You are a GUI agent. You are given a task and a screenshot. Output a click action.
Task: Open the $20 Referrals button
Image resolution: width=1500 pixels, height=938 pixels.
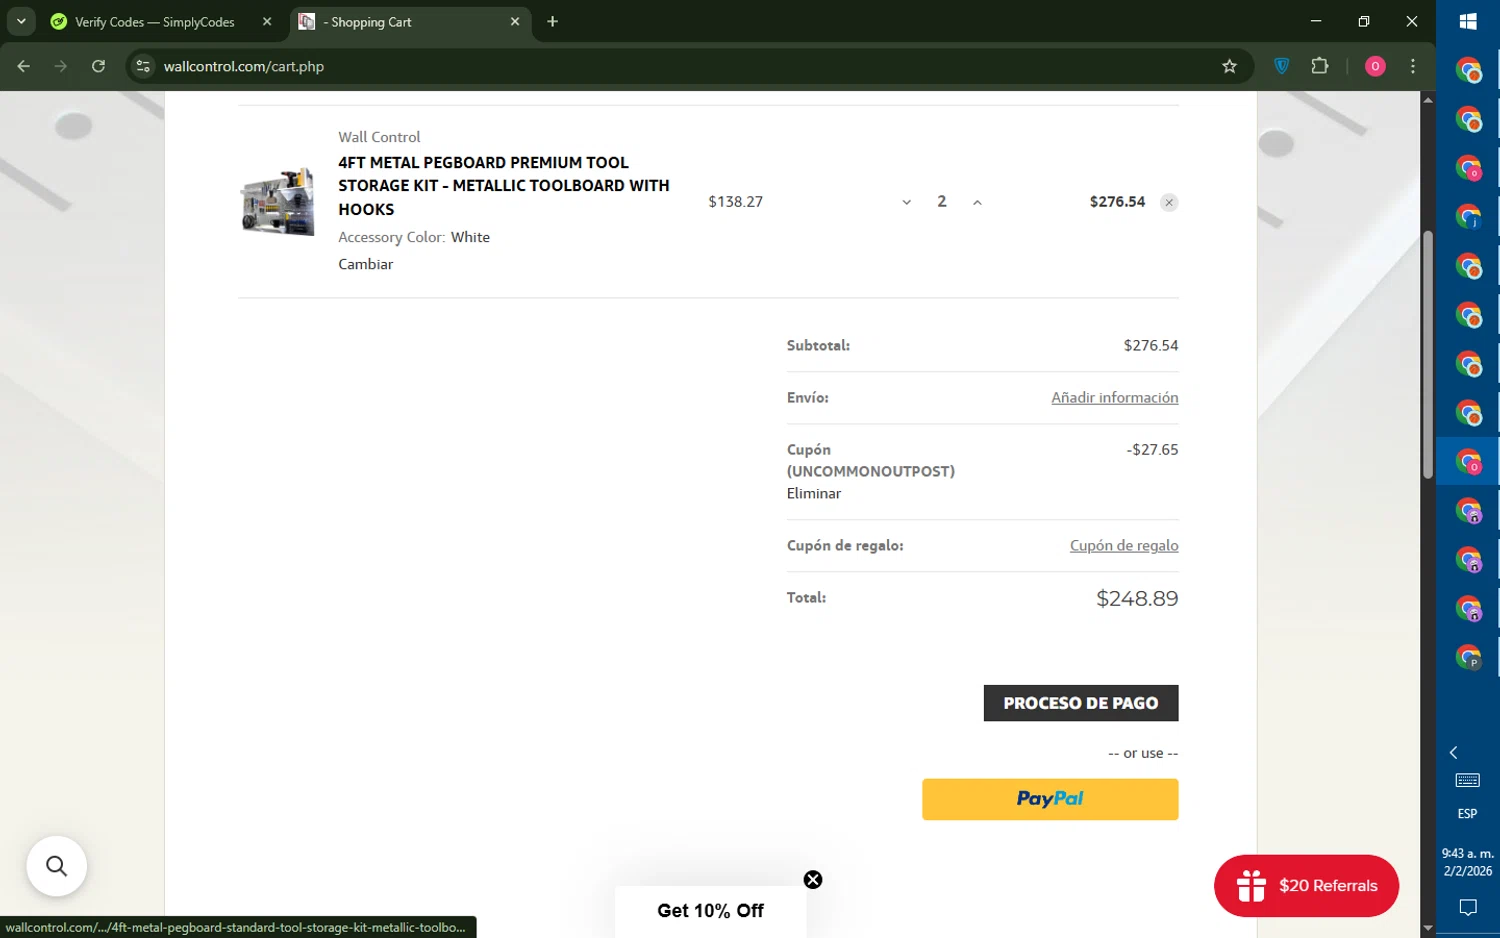coord(1306,886)
